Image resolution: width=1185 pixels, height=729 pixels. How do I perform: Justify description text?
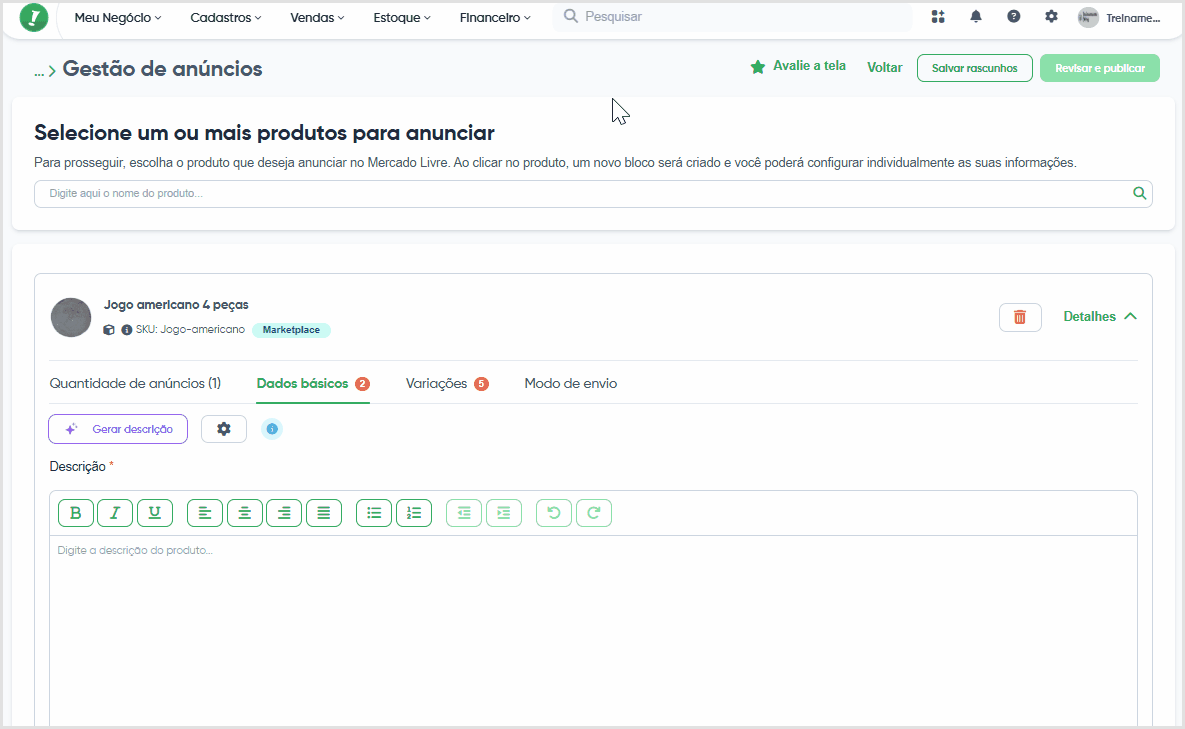tap(324, 513)
